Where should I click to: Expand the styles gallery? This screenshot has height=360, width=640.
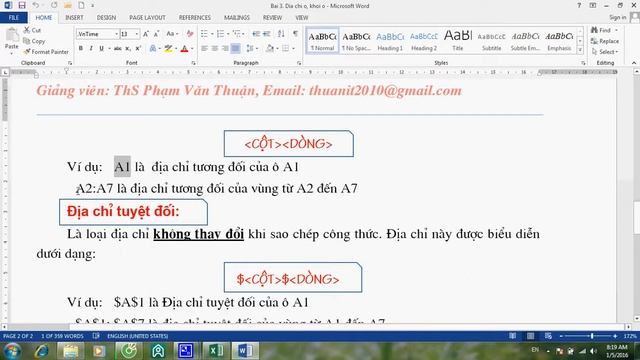tap(580, 50)
